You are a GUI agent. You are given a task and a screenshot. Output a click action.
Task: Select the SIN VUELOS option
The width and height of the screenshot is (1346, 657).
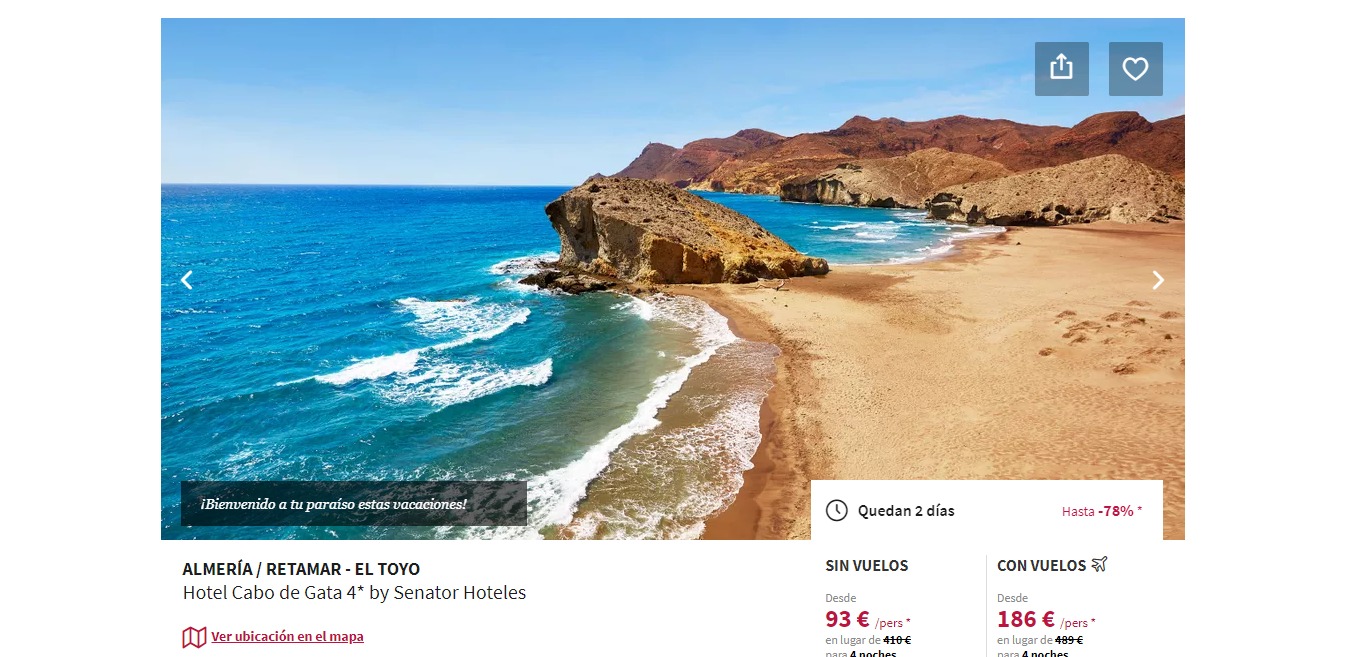click(867, 566)
